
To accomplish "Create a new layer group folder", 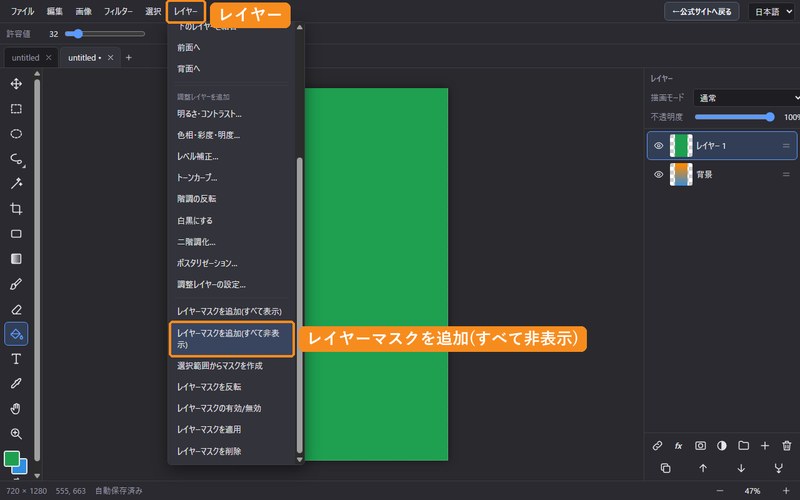I will 743,445.
